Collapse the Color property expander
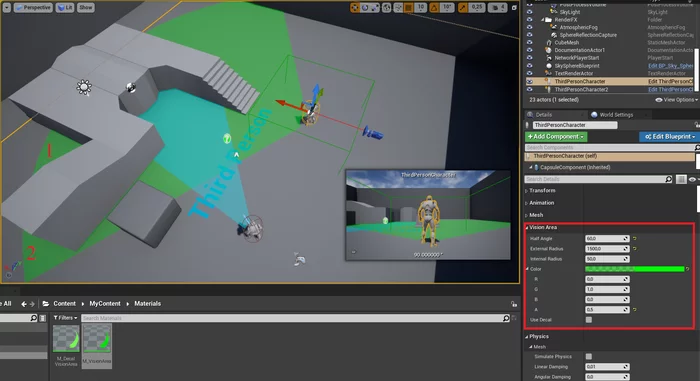The height and width of the screenshot is (381, 700). [527, 269]
